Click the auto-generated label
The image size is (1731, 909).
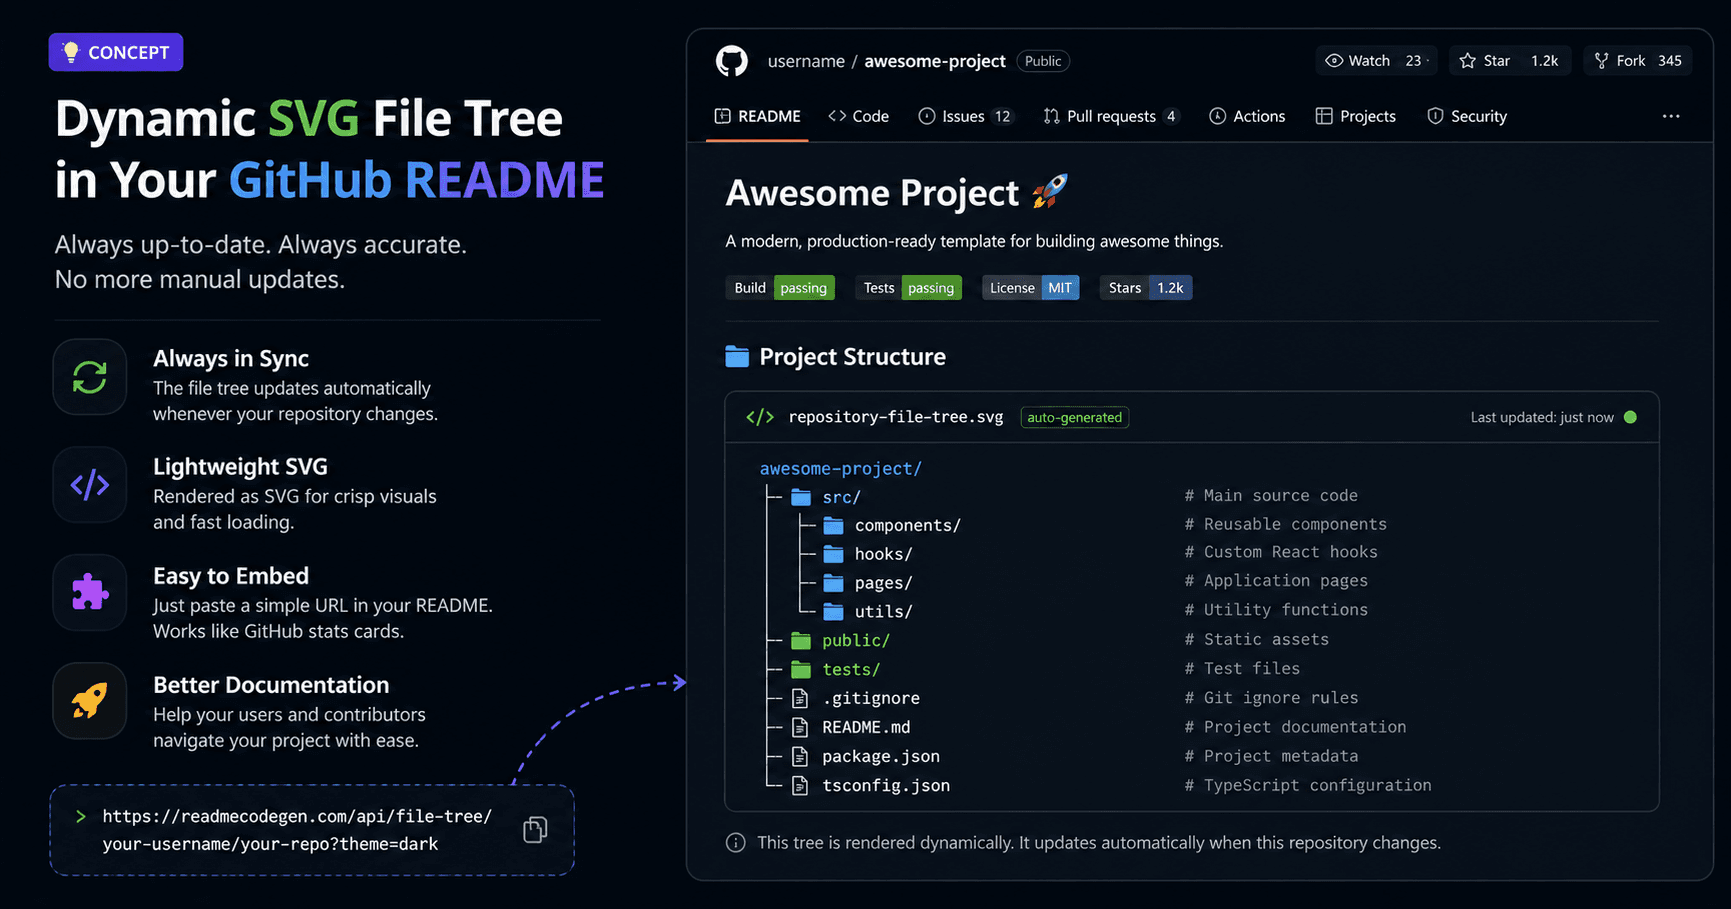click(1075, 417)
